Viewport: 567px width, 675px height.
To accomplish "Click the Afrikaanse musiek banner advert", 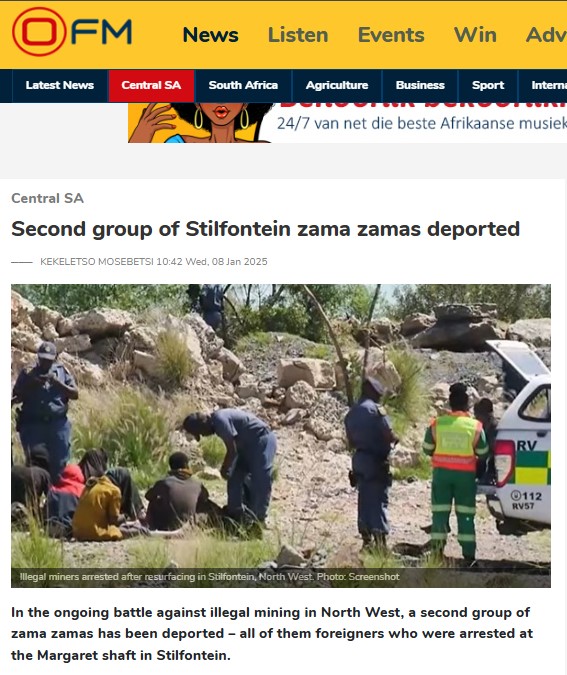I will point(347,123).
